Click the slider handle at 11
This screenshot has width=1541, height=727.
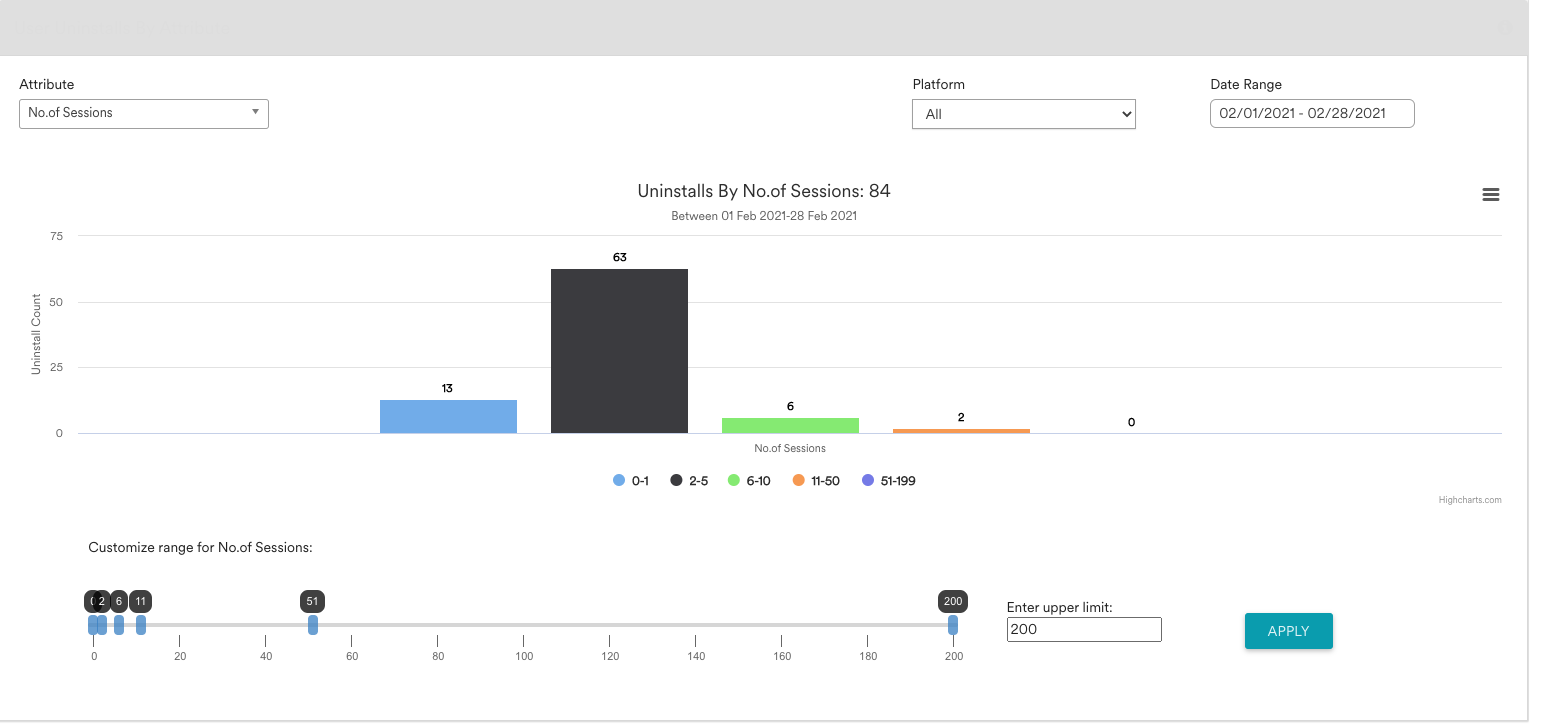point(141,625)
